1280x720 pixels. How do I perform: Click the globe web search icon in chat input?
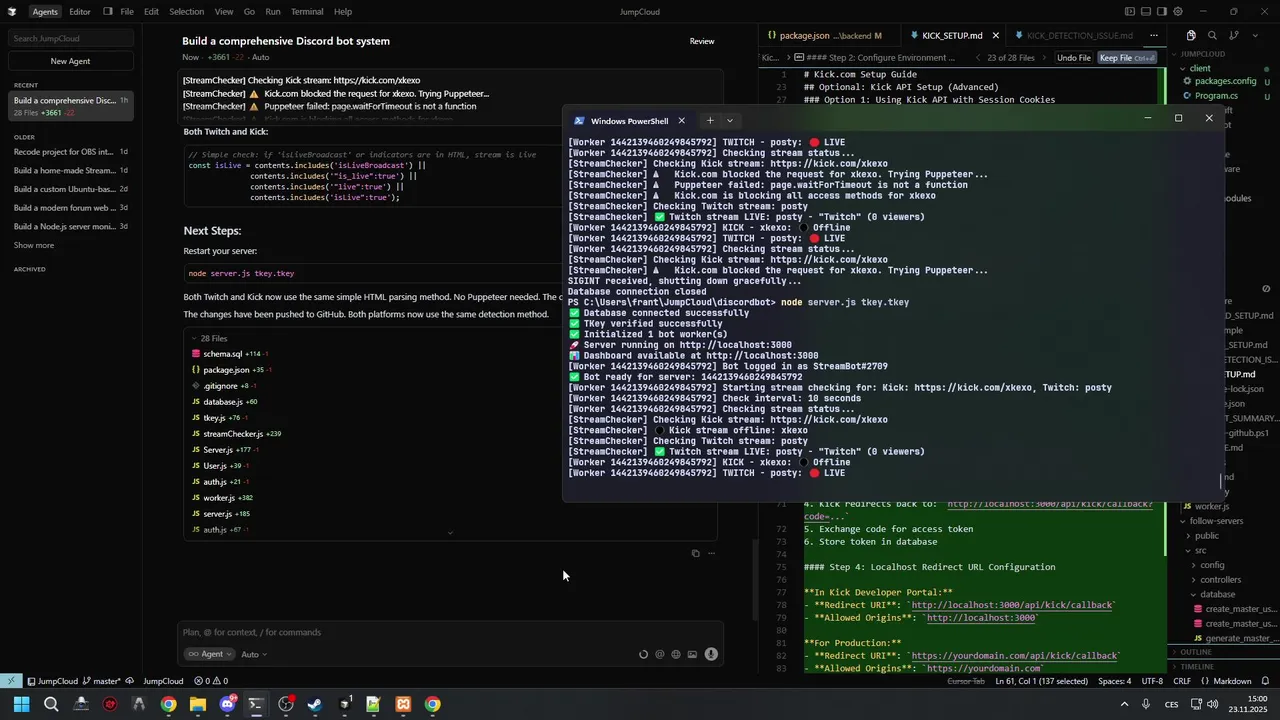tap(676, 654)
